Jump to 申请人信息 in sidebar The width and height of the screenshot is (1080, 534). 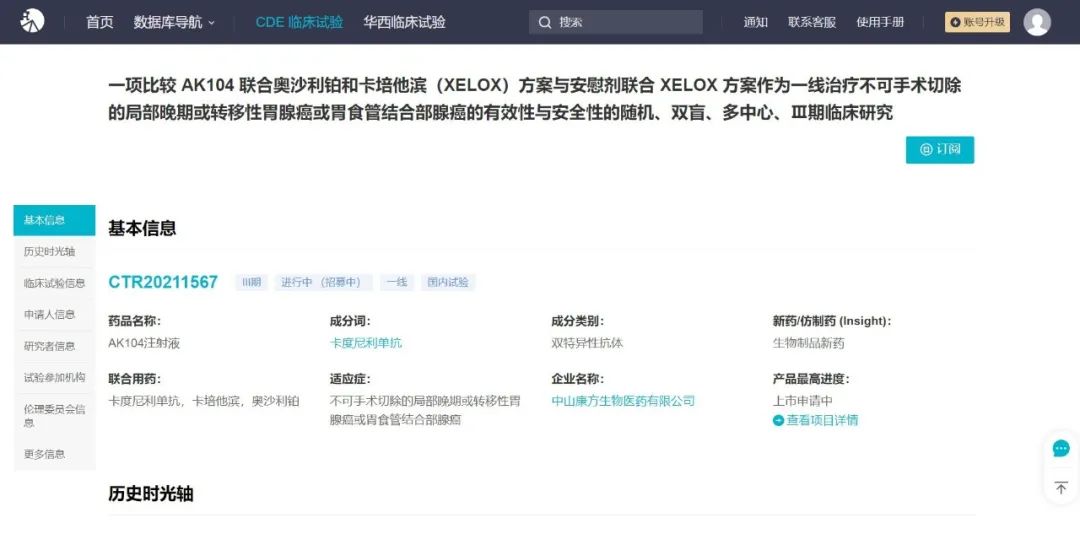pos(54,314)
